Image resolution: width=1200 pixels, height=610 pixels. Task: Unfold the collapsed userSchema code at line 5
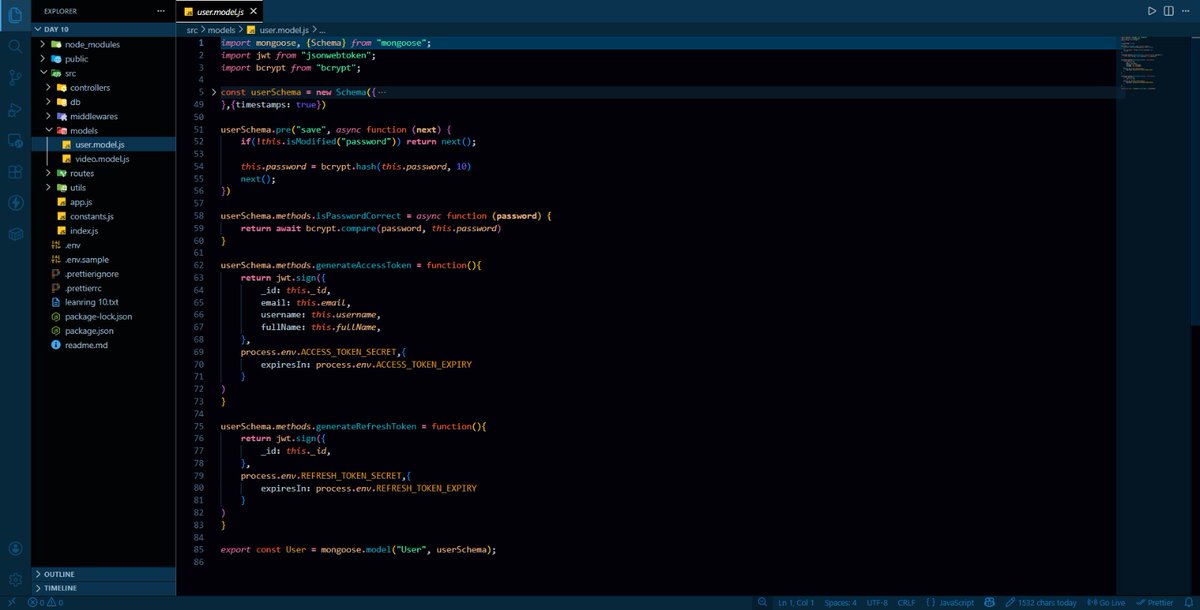pyautogui.click(x=213, y=92)
